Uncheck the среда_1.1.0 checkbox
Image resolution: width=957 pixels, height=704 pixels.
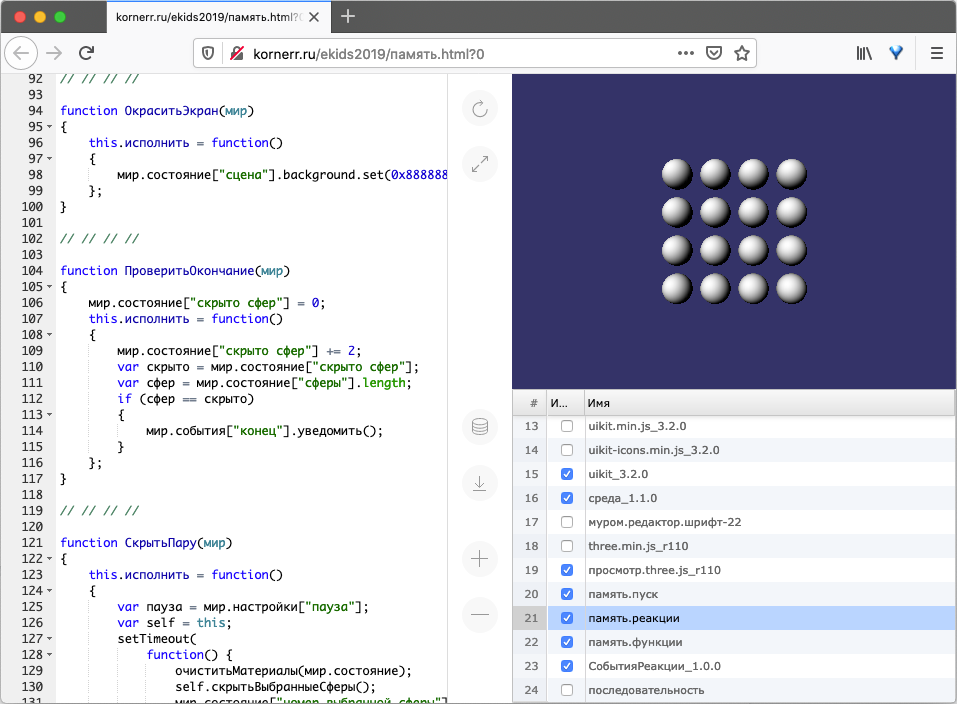(567, 498)
